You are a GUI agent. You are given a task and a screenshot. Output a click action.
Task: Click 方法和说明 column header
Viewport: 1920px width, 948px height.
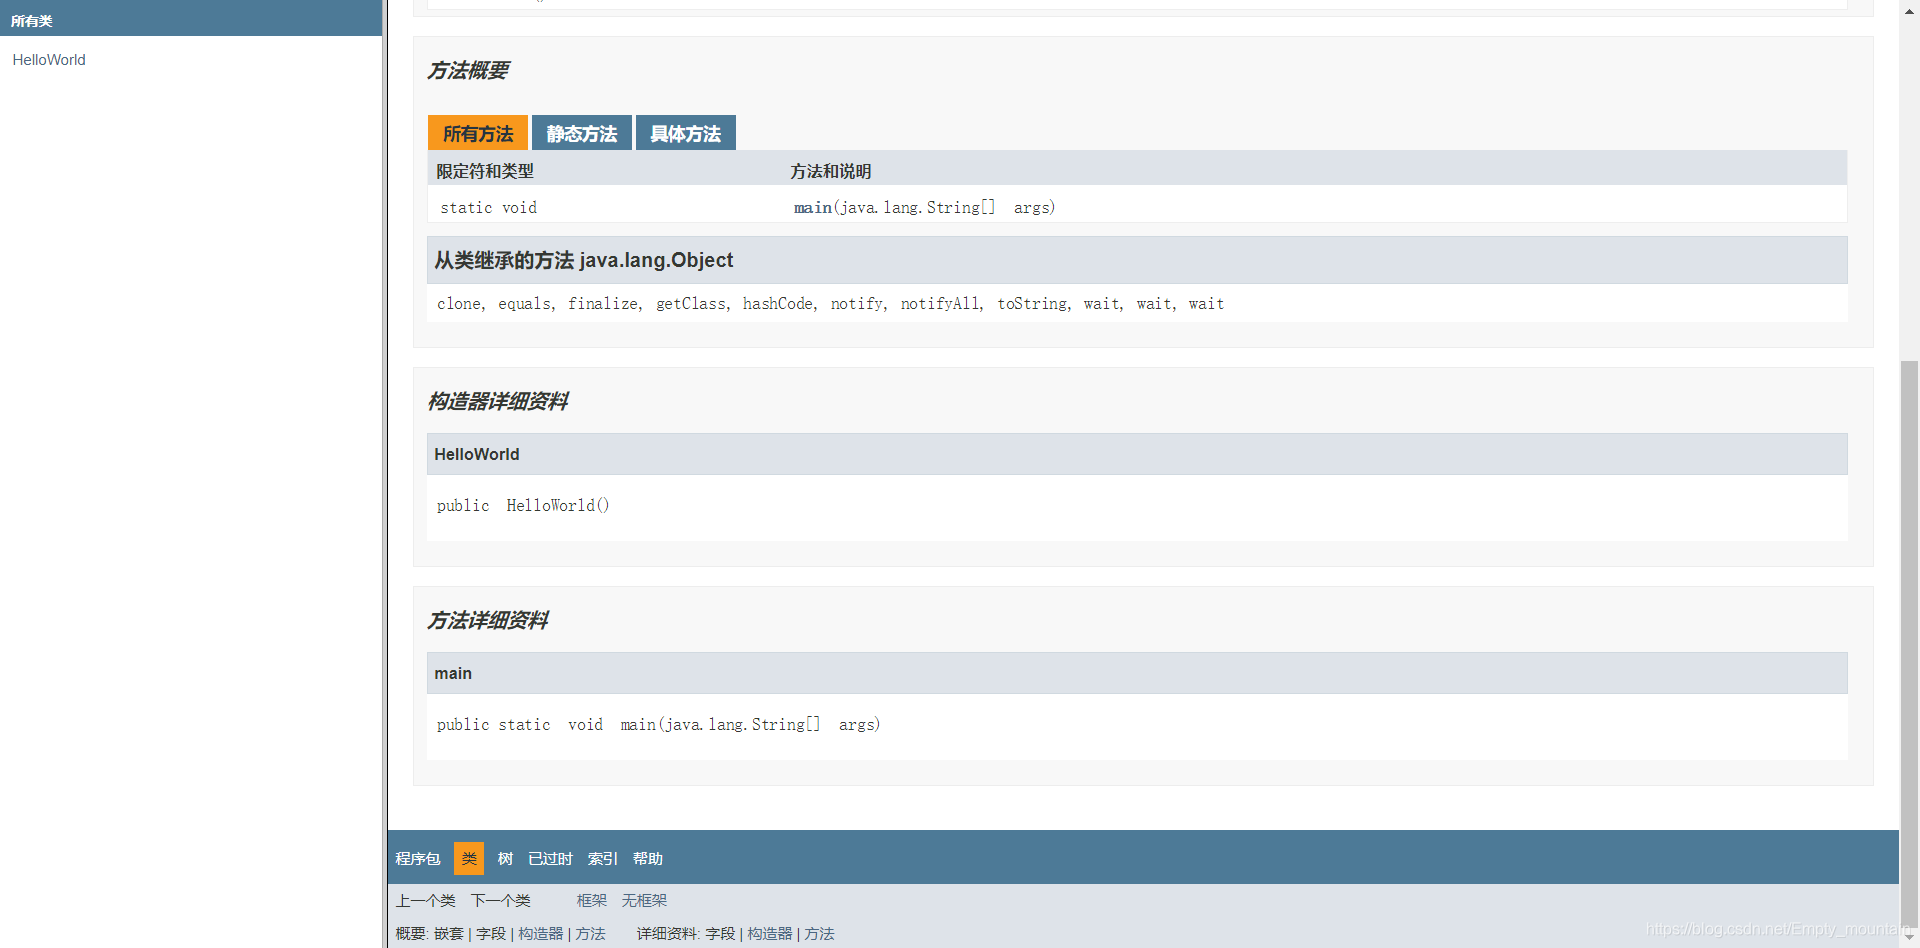coord(831,171)
